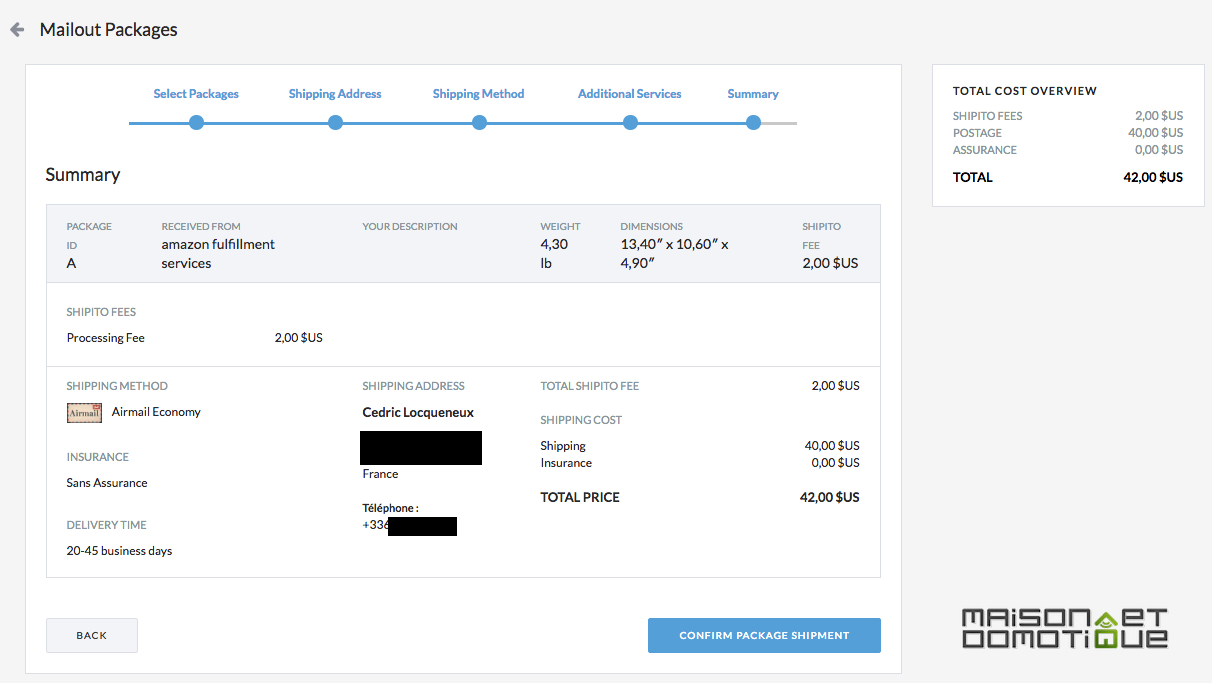This screenshot has height=683, width=1212.
Task: Click the country France in address
Action: coord(380,474)
